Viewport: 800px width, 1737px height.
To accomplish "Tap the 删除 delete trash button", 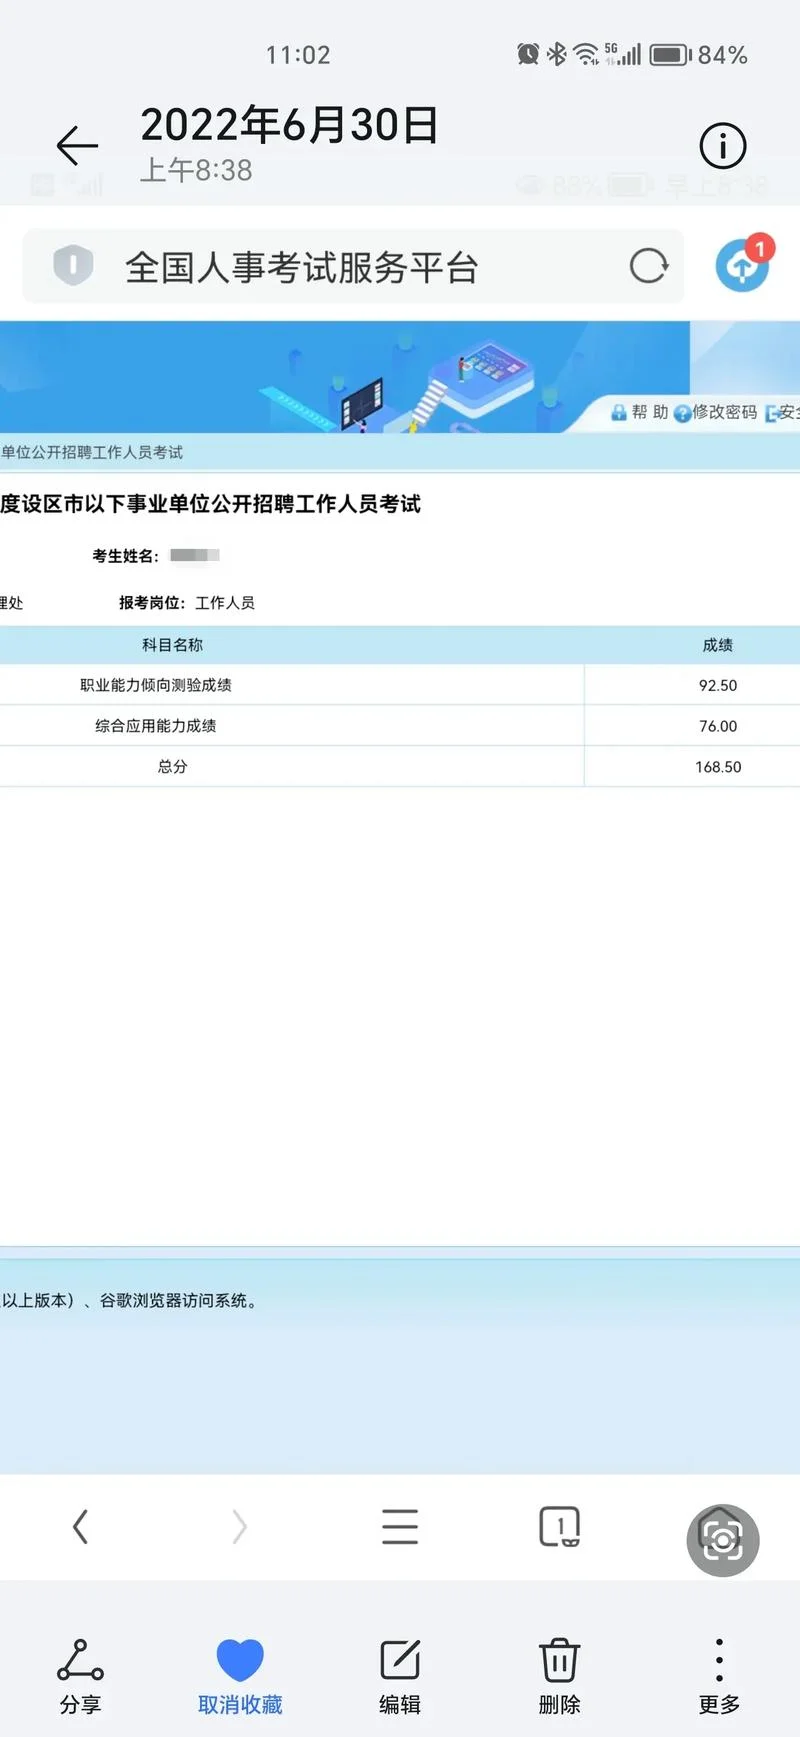I will tap(560, 1677).
